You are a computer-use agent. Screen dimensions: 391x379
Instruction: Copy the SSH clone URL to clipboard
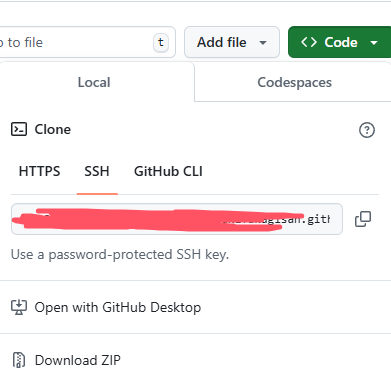363,219
